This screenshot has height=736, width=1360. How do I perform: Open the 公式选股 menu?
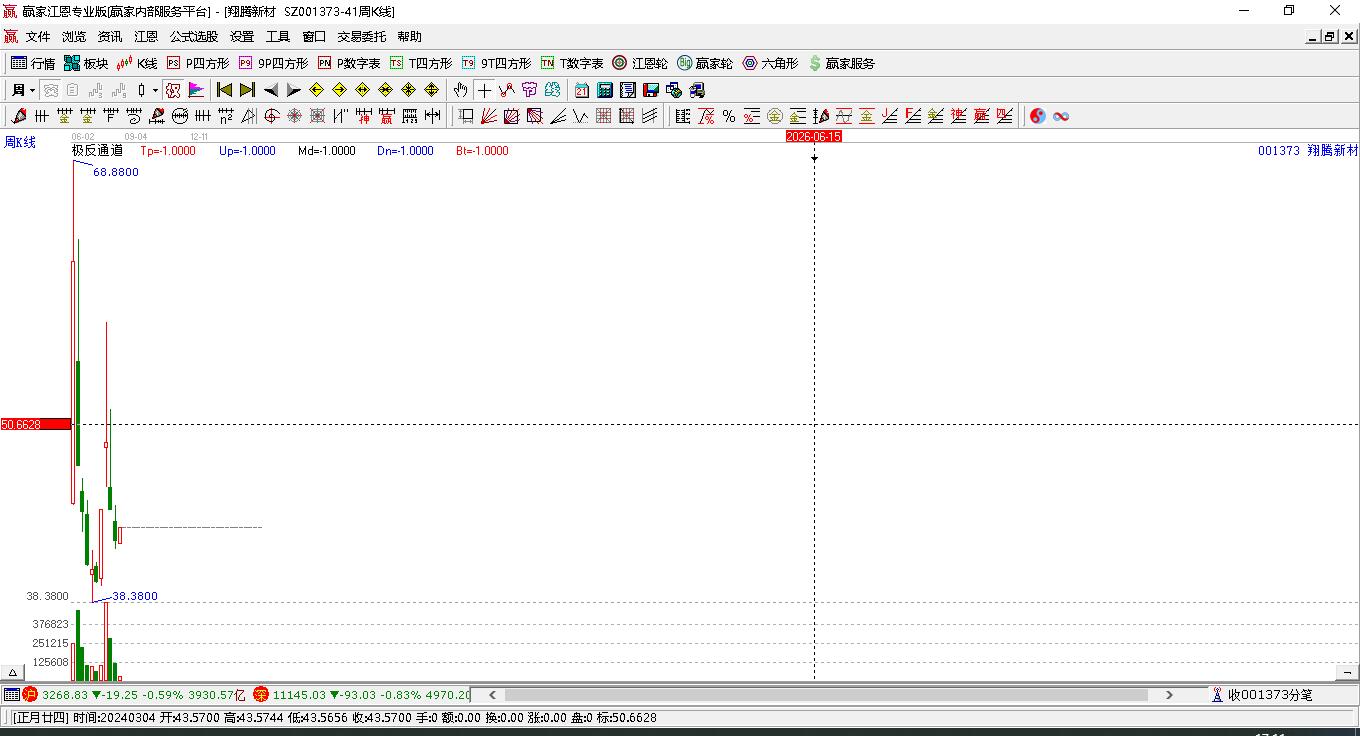click(193, 37)
